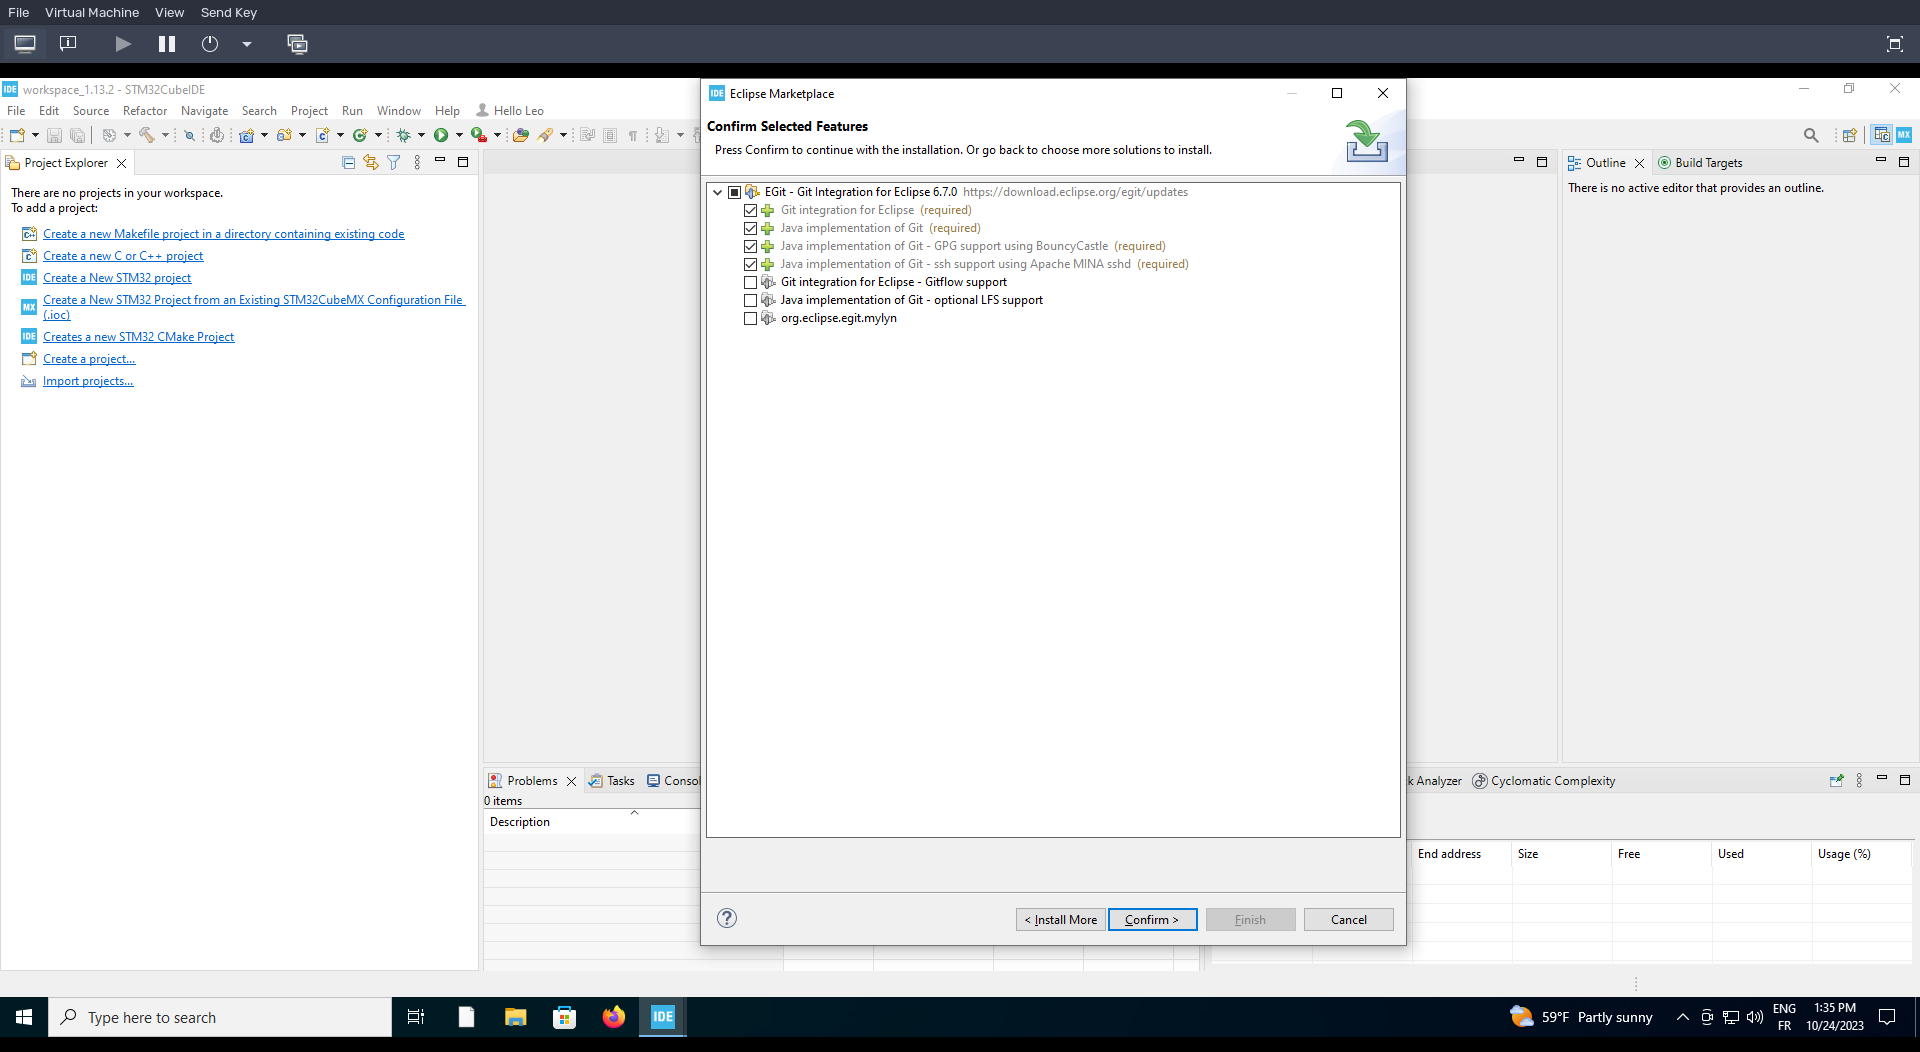Open File Explorer from the taskbar
The height and width of the screenshot is (1052, 1920).
(x=515, y=1017)
